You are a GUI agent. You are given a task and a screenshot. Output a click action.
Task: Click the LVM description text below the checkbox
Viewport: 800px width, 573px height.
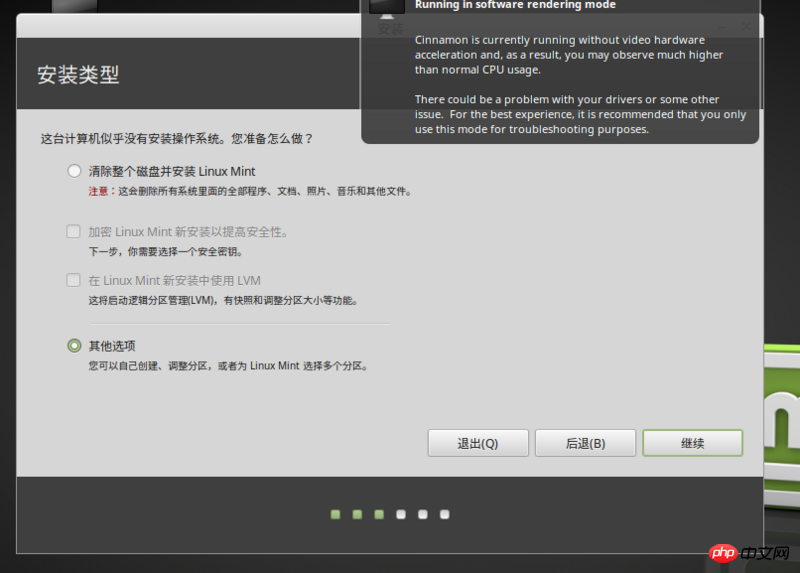point(223,301)
